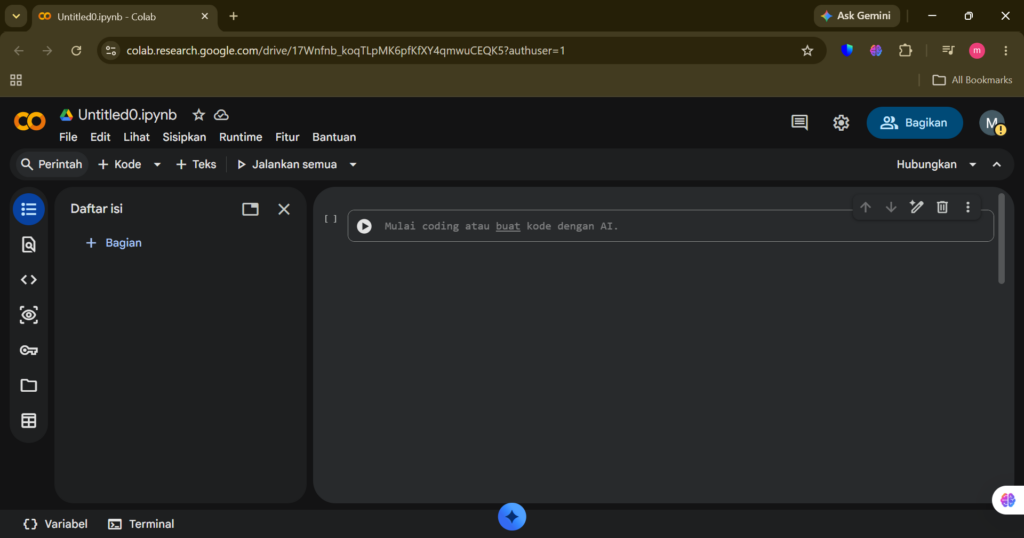Bookmark this page with star icon
Viewport: 1024px width, 538px height.
tap(807, 50)
